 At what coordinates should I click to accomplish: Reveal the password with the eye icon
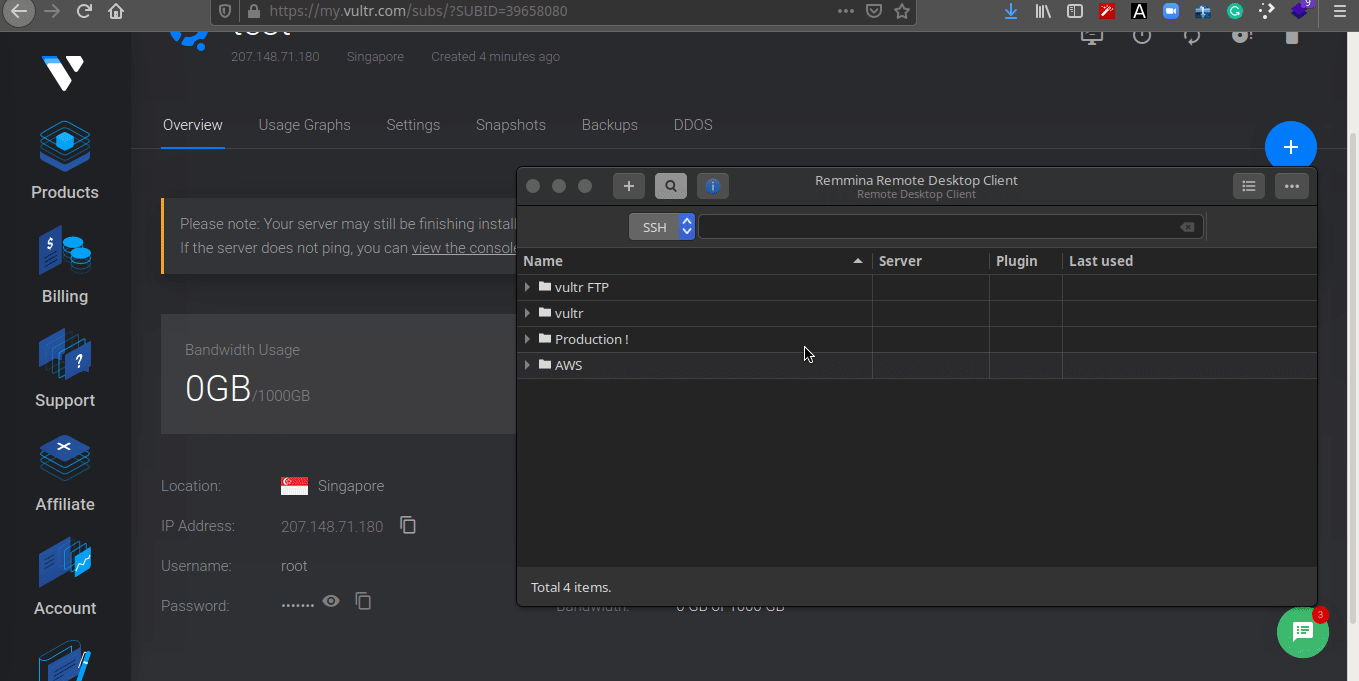click(x=331, y=601)
